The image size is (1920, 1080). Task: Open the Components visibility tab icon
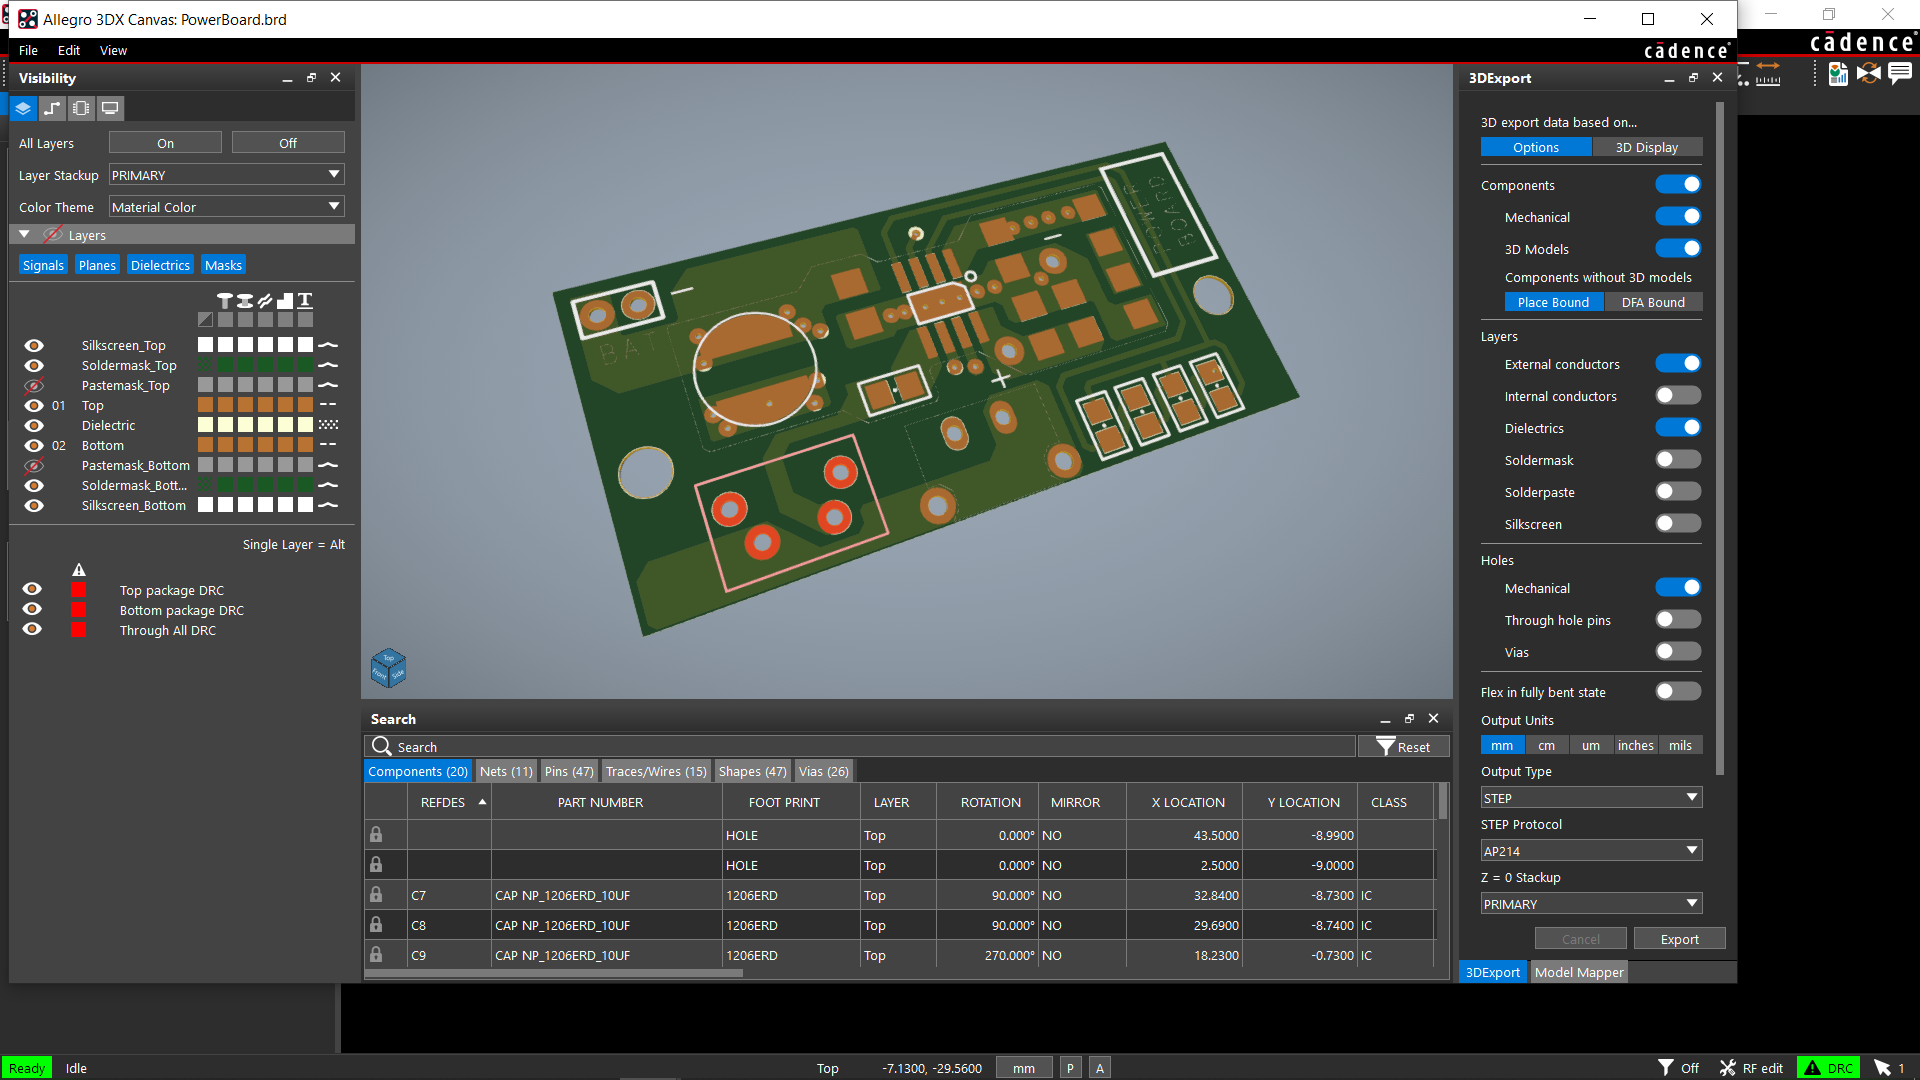81,108
